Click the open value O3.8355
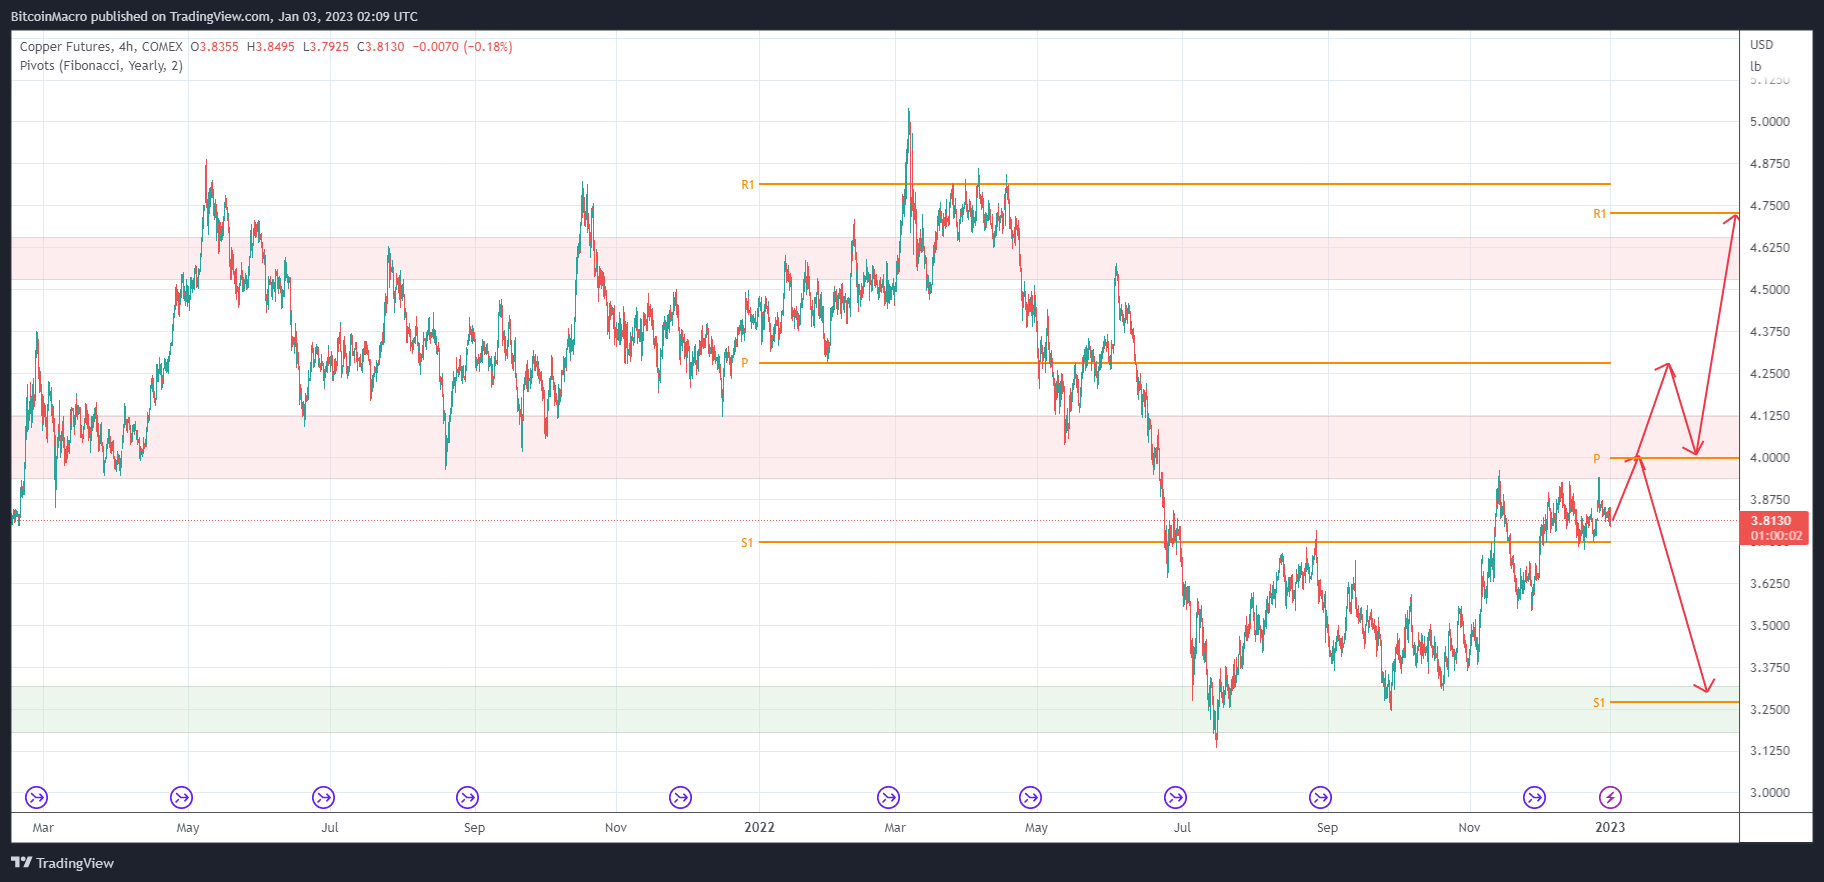Image resolution: width=1824 pixels, height=882 pixels. 215,47
